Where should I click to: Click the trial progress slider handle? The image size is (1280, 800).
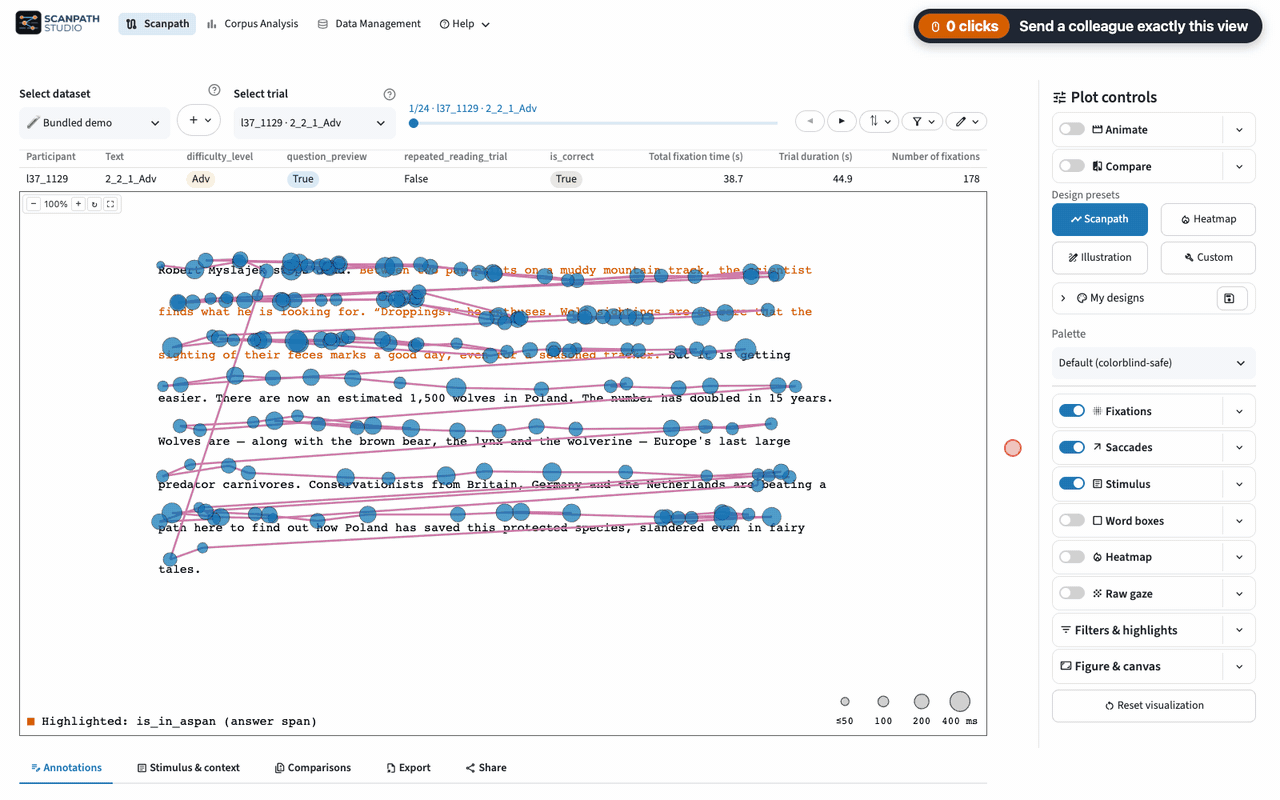point(414,123)
